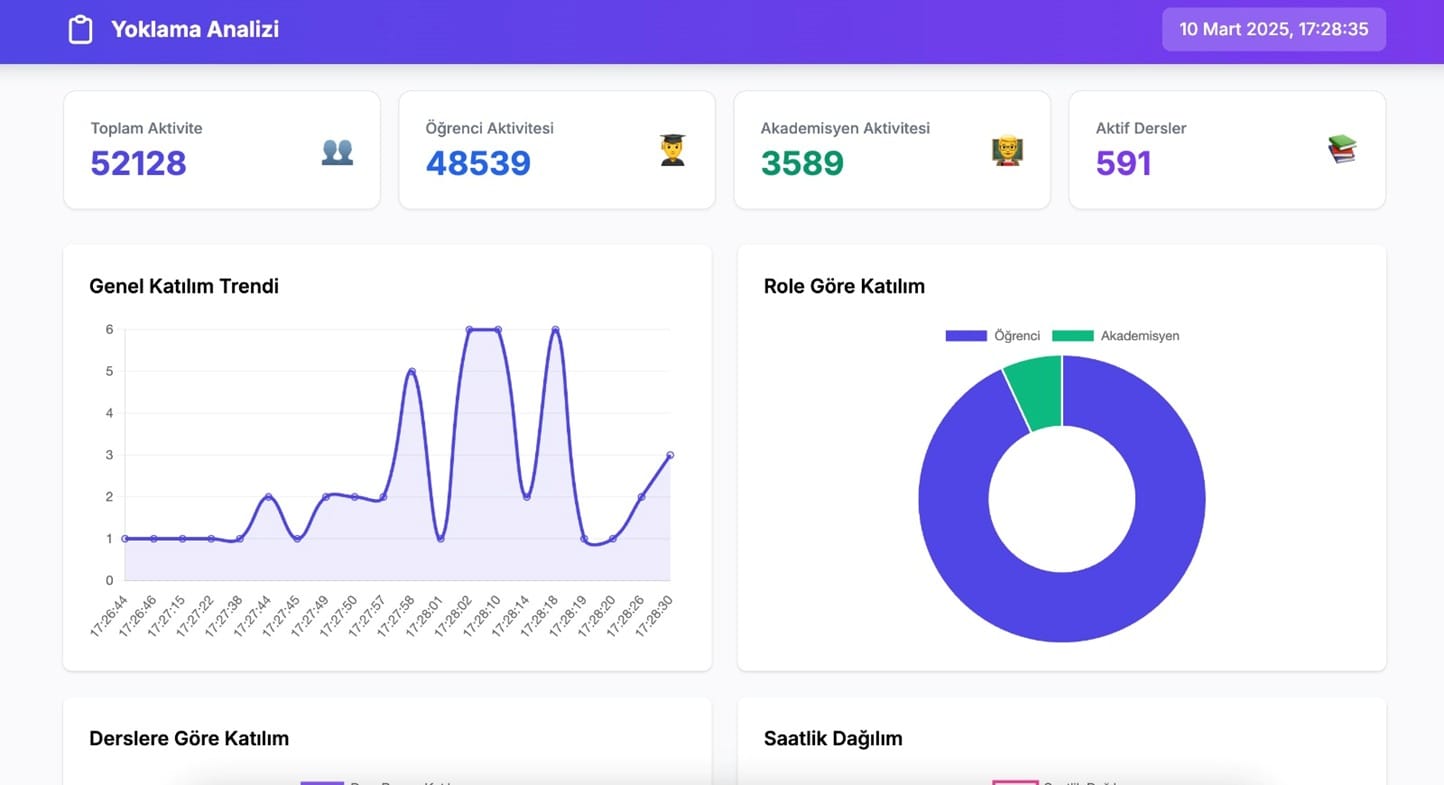Click the Yoklama Analizi title
The width and height of the screenshot is (1444, 785).
[195, 30]
